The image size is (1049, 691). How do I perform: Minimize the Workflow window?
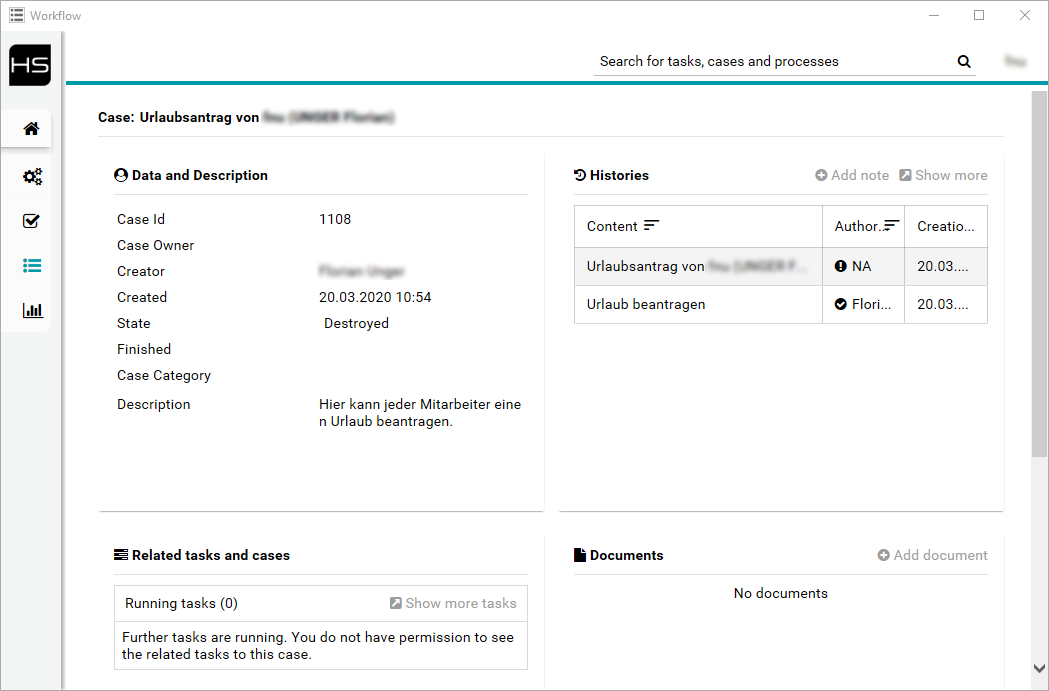click(934, 15)
